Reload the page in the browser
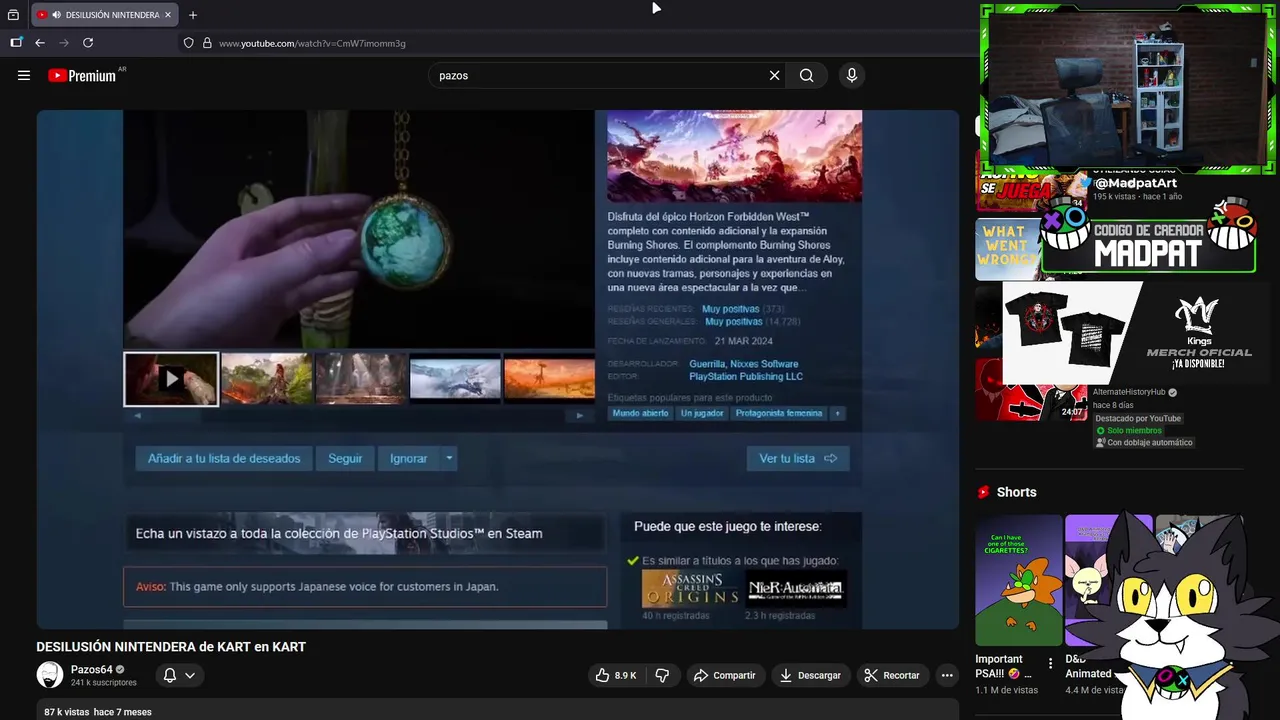 [88, 43]
